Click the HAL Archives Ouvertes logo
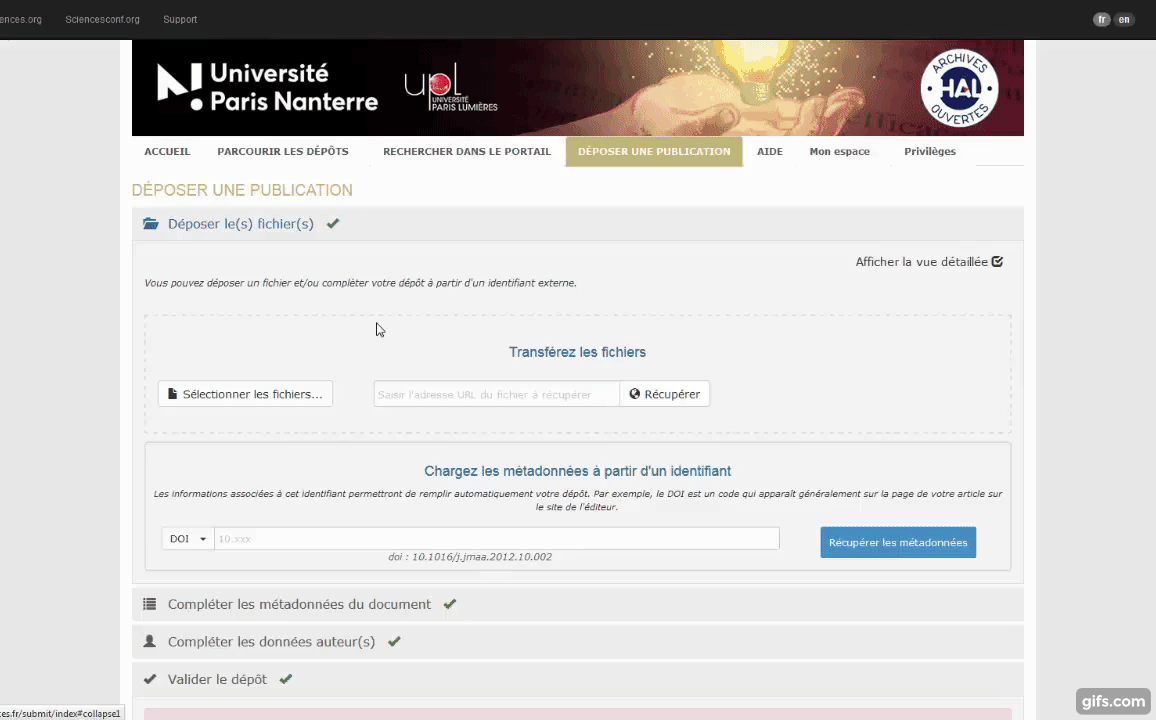 (x=959, y=88)
